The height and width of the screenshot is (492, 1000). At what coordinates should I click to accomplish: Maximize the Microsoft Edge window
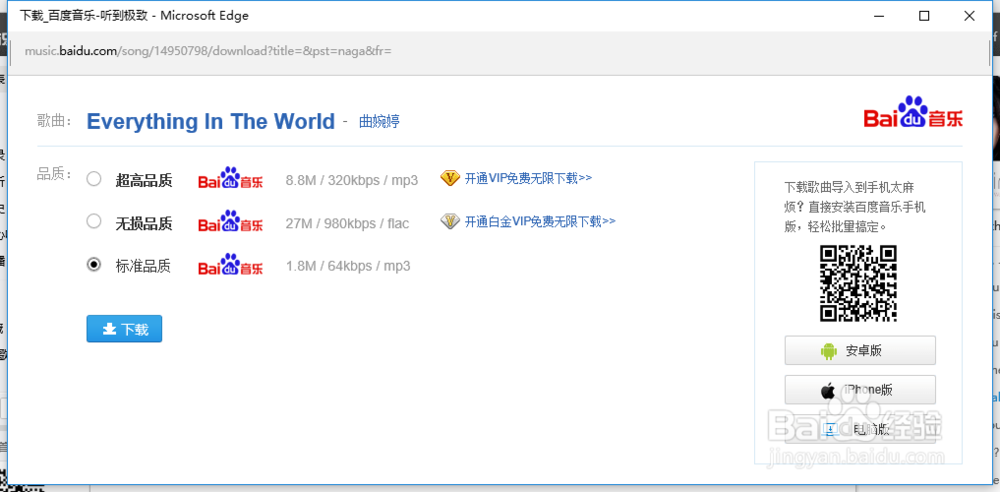click(923, 16)
